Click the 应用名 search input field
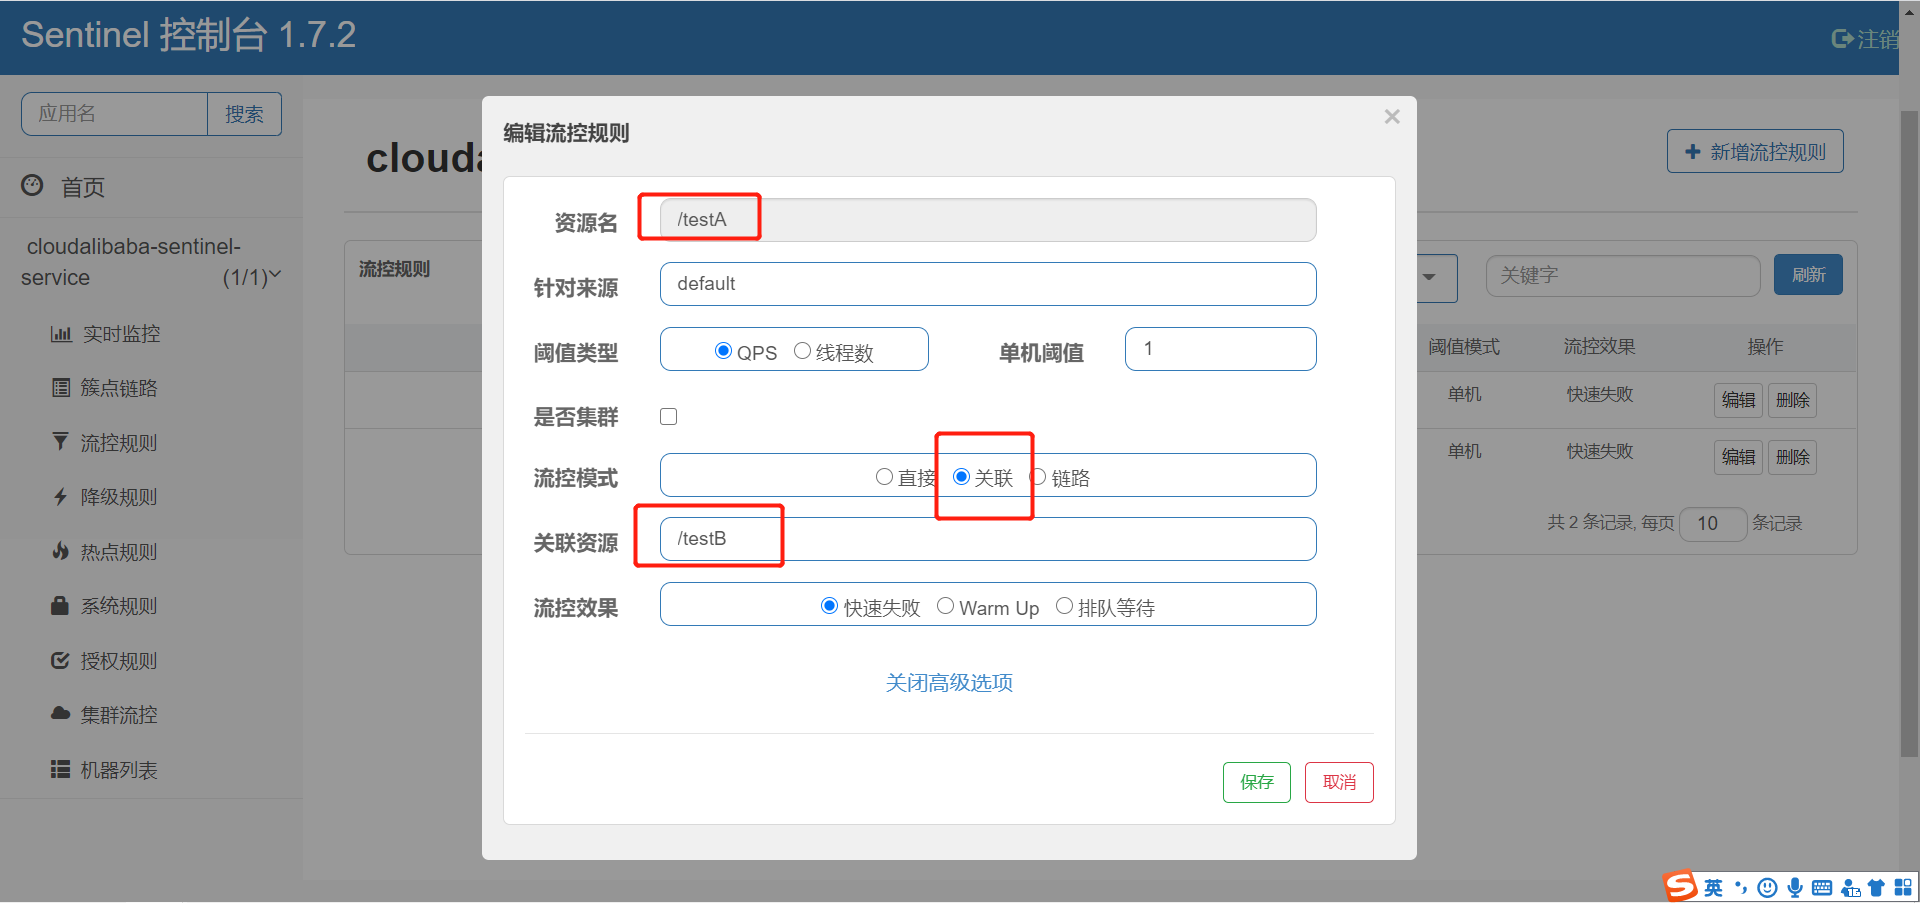The width and height of the screenshot is (1920, 903). [x=114, y=114]
